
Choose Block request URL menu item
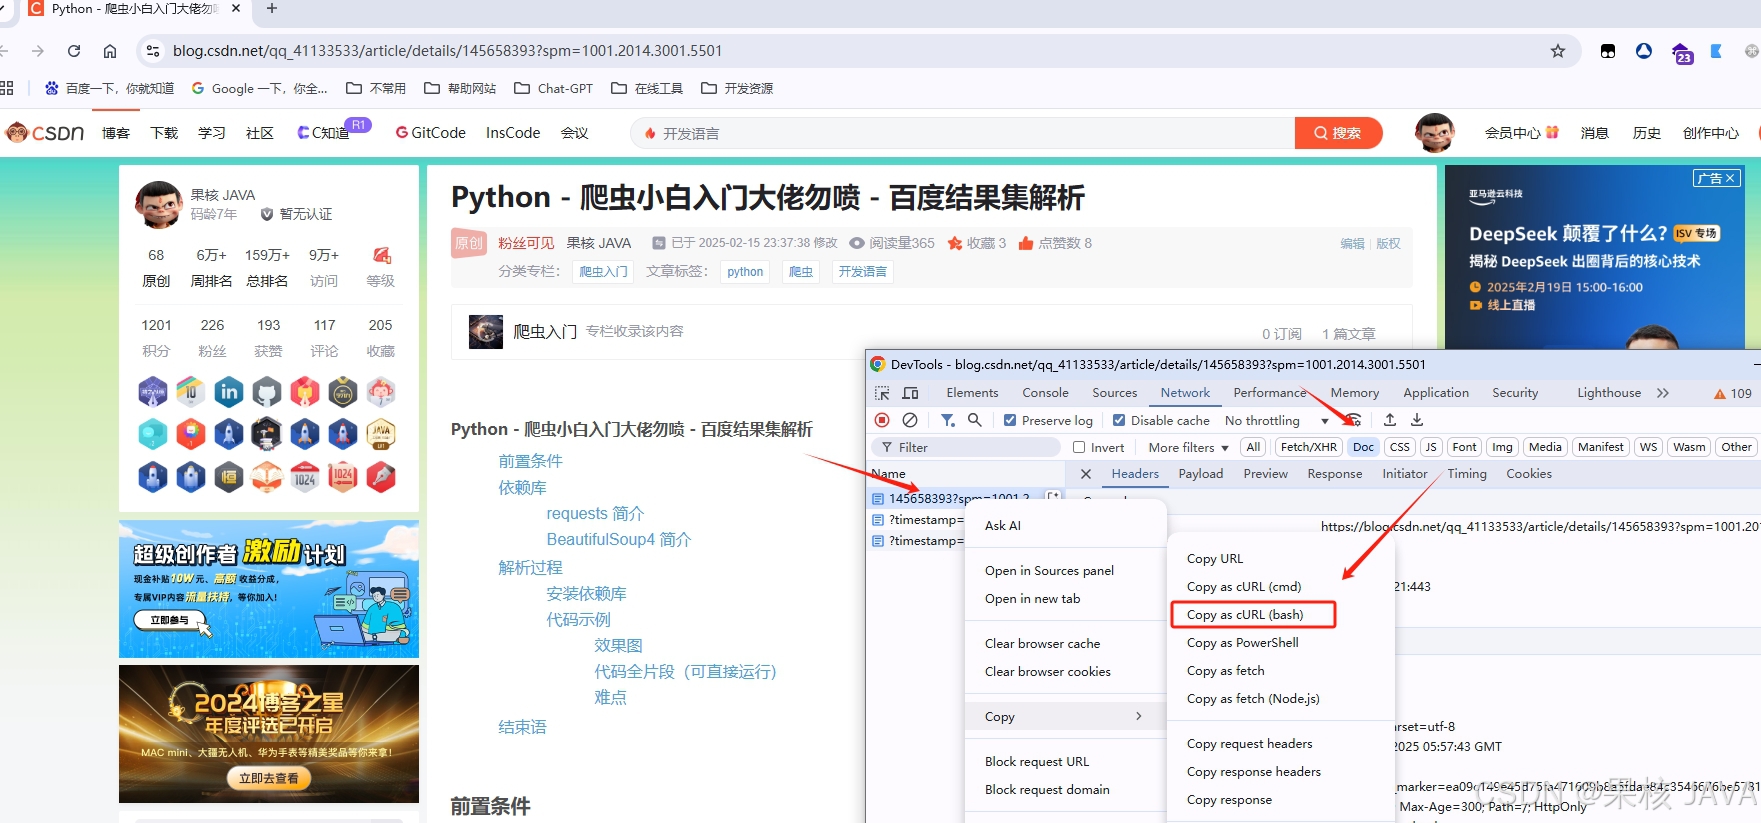1064,761
